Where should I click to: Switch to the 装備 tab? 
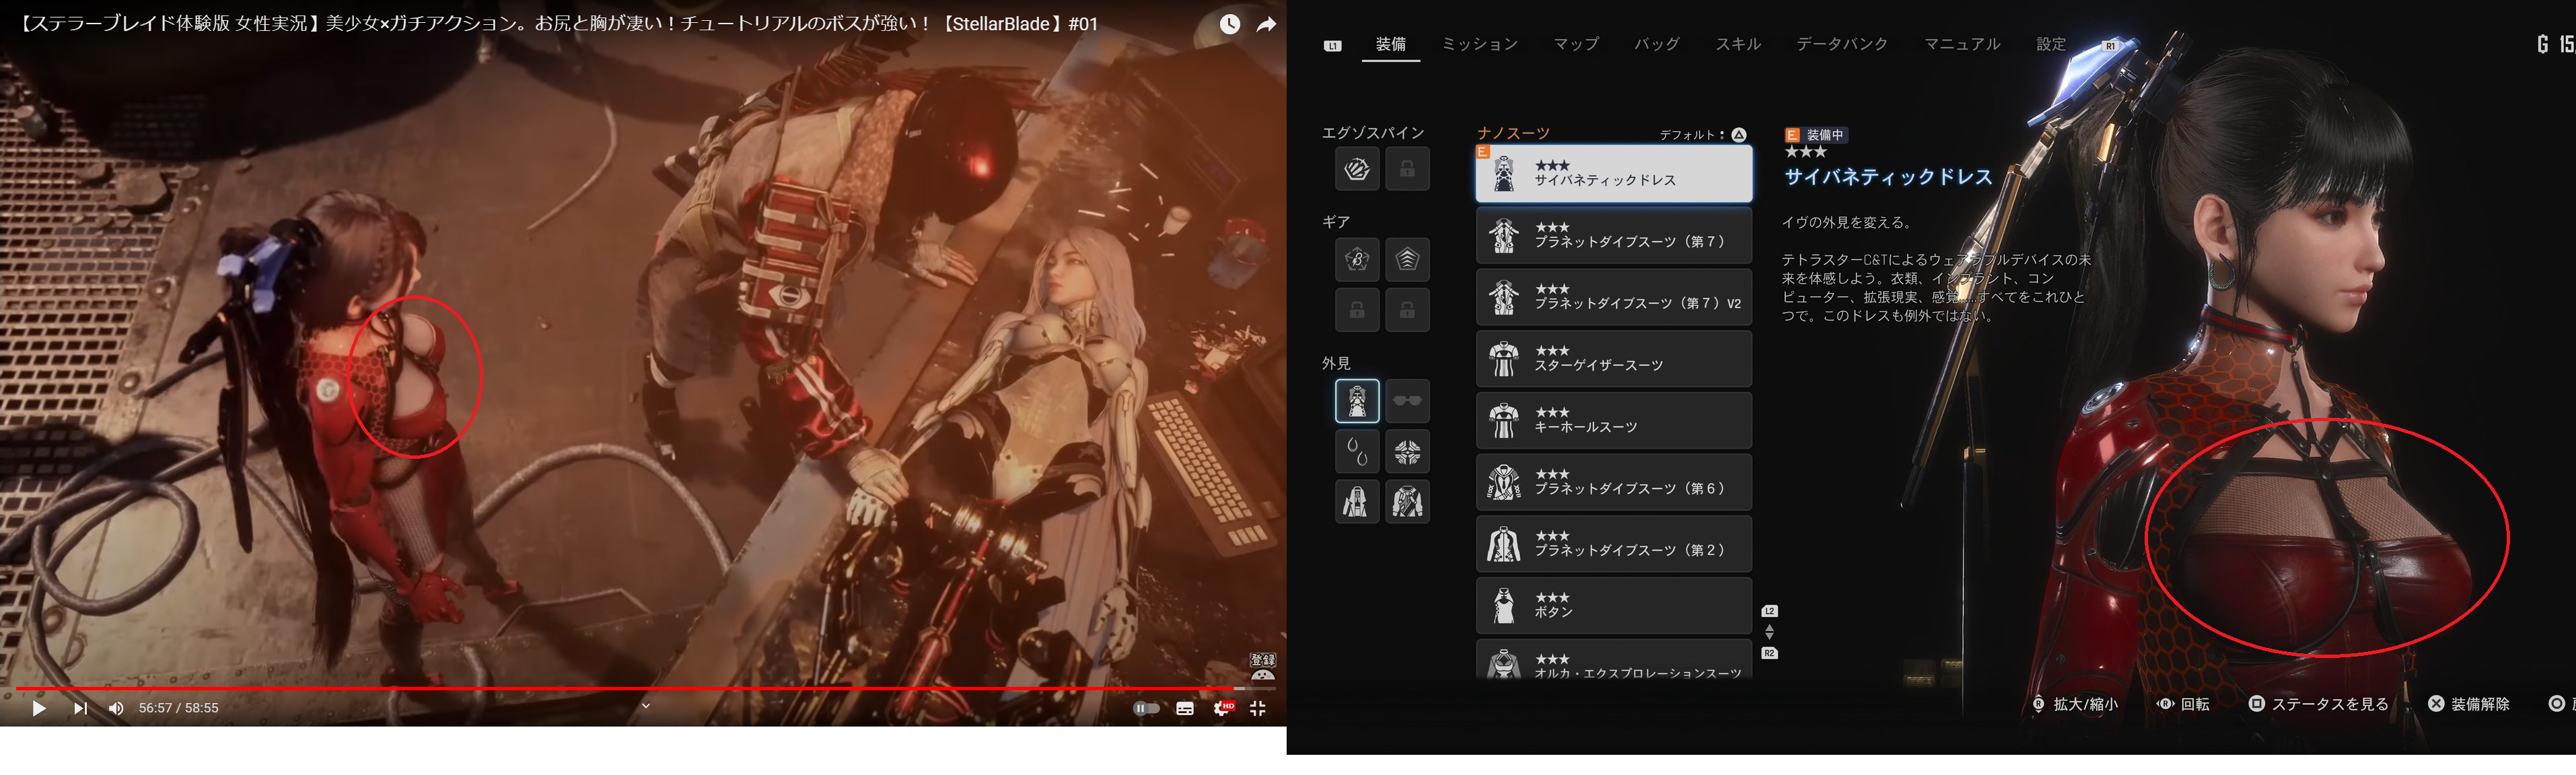1391,44
